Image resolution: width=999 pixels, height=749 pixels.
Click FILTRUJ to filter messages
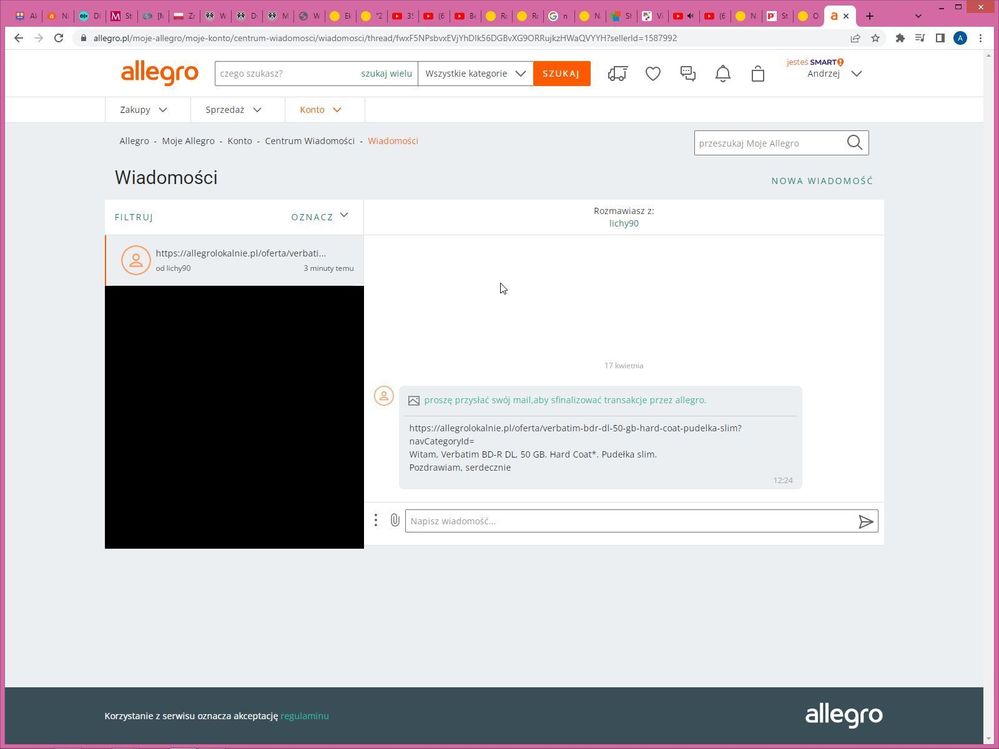[134, 217]
